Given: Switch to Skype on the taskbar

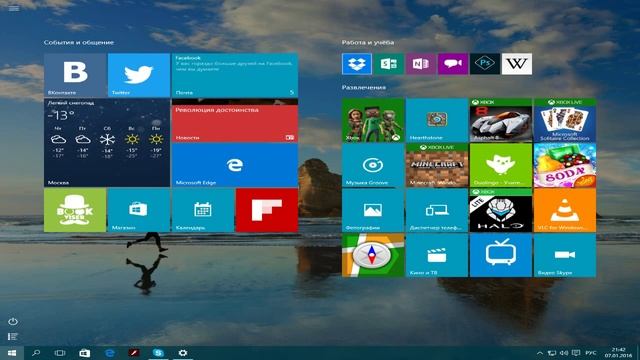Looking at the screenshot, I should (158, 353).
